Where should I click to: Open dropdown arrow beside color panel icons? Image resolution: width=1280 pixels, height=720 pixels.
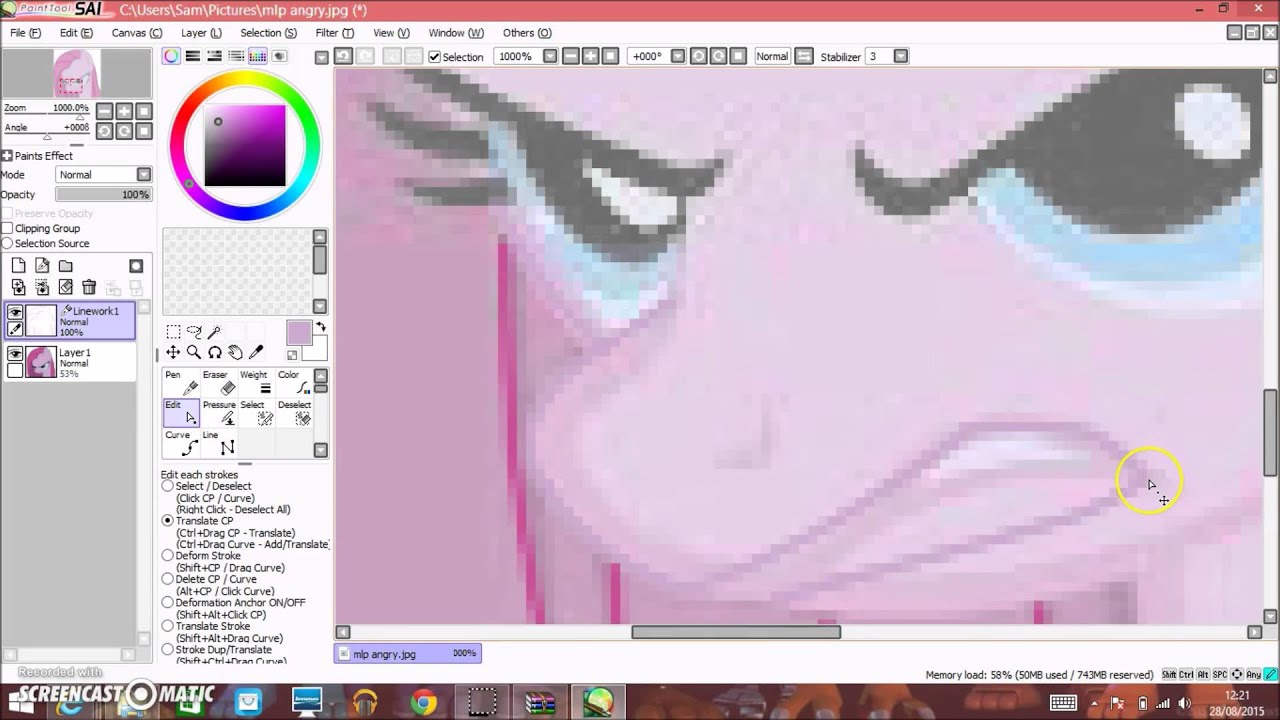click(x=321, y=57)
